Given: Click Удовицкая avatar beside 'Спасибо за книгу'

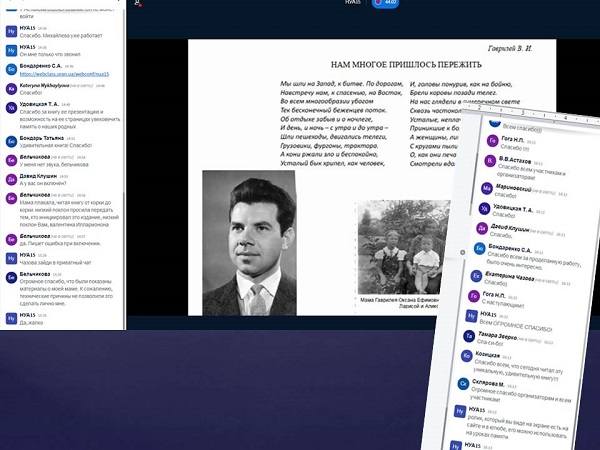Looking at the screenshot, I should pyautogui.click(x=11, y=108).
